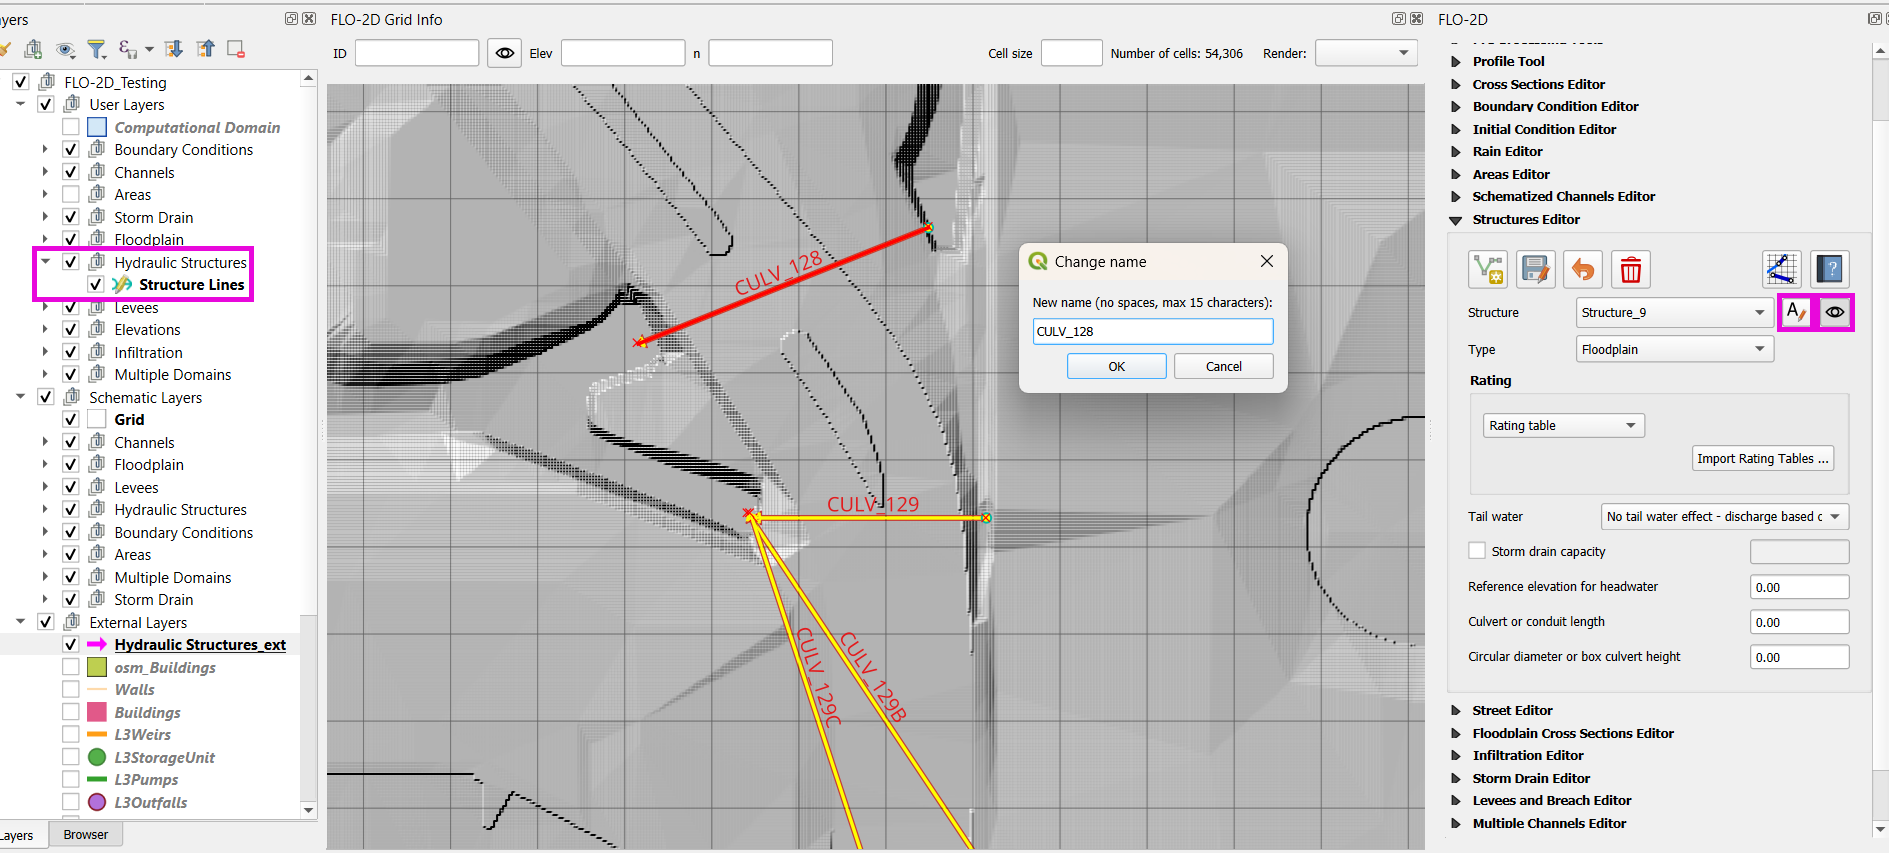Click the New name text field

tap(1152, 332)
